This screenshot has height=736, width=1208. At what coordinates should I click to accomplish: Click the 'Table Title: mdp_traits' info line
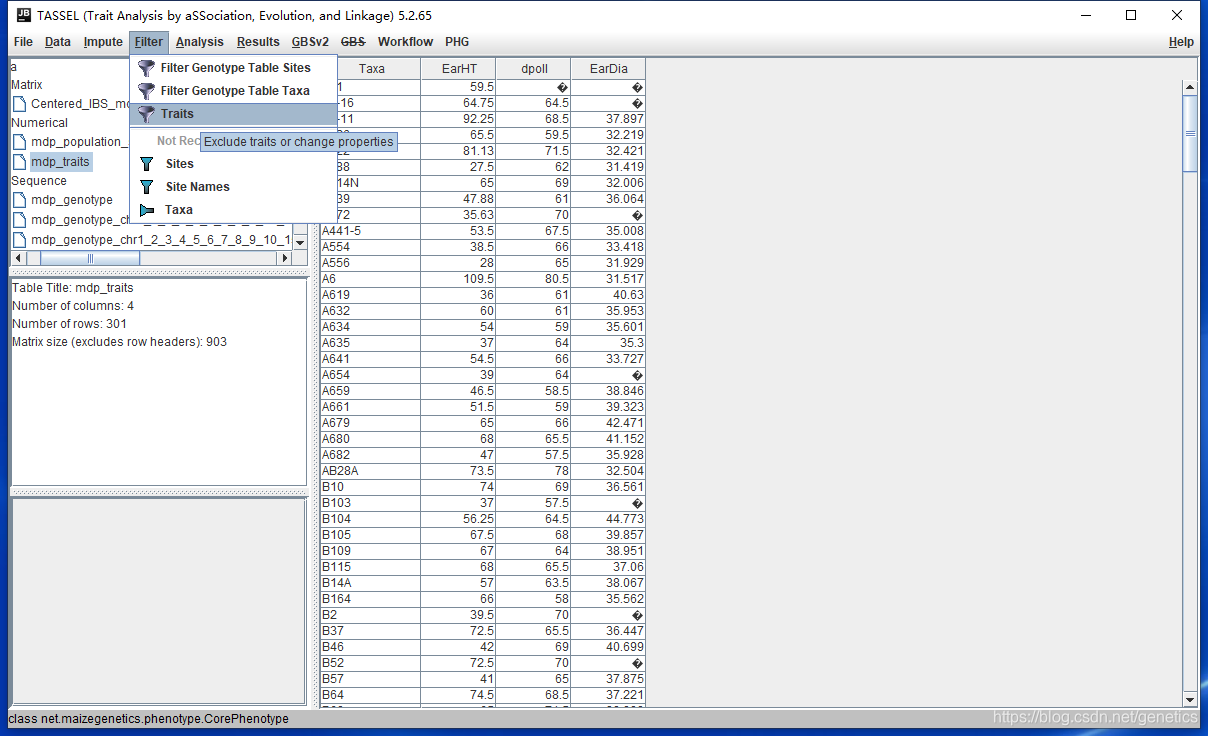pos(73,288)
